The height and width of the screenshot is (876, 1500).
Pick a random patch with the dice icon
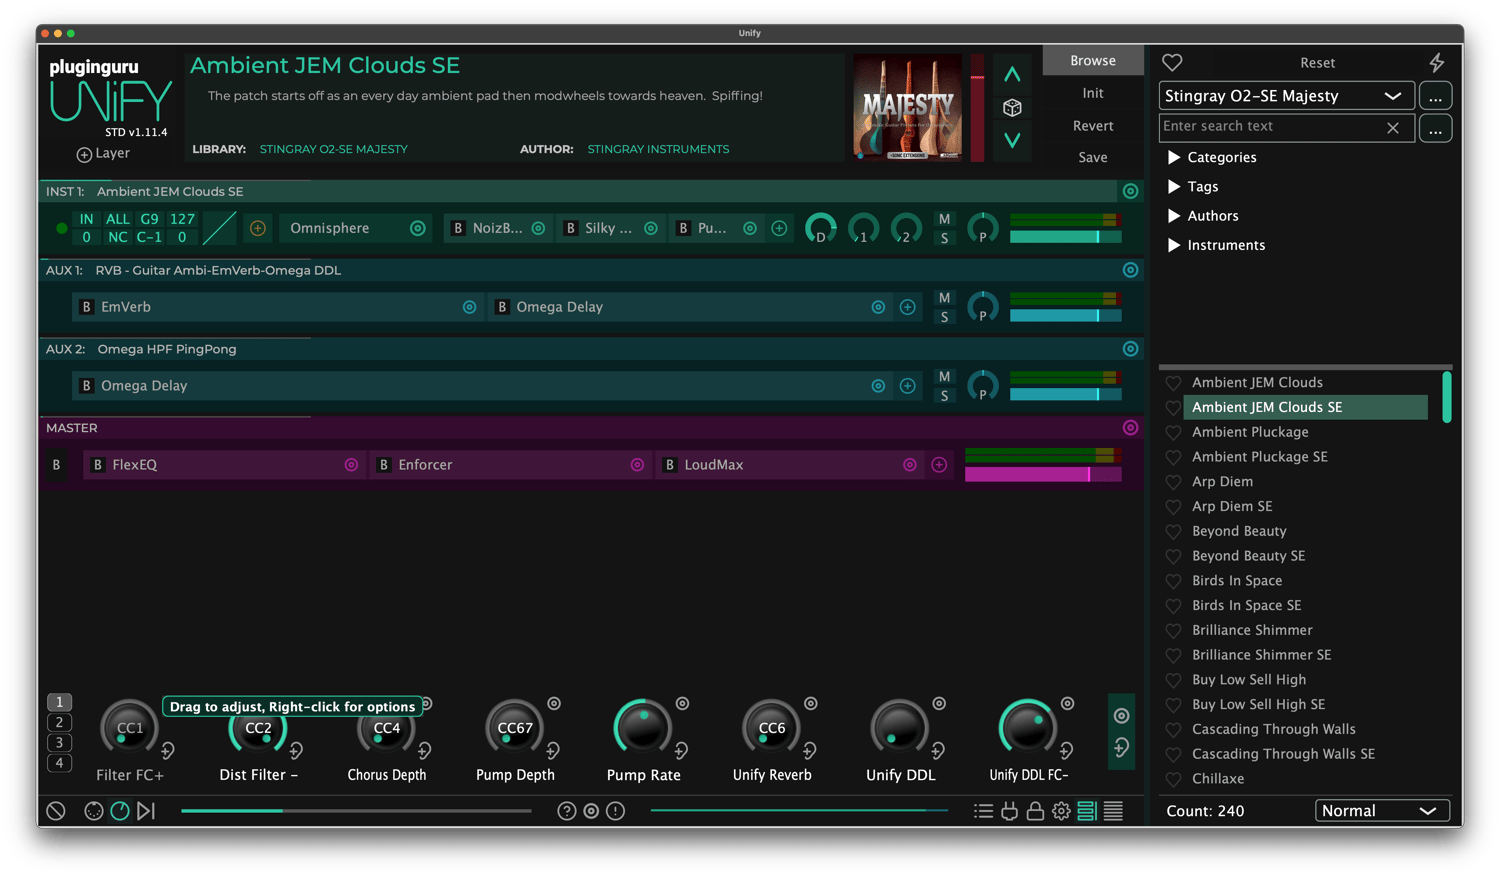[1012, 108]
